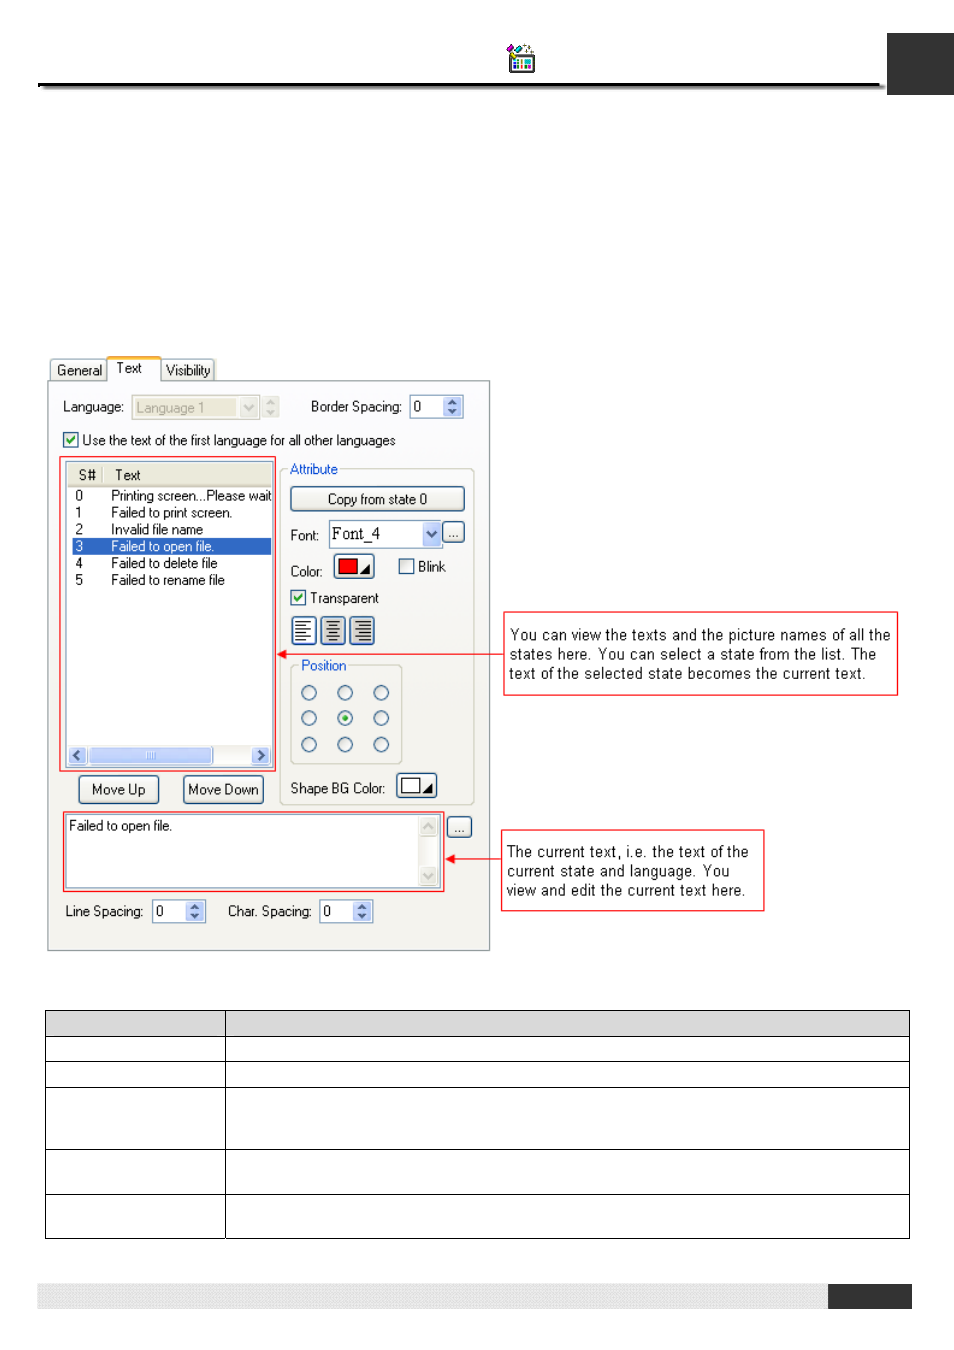Toggle 'Use the text of the first language' checkbox
954x1350 pixels.
[x=71, y=440]
